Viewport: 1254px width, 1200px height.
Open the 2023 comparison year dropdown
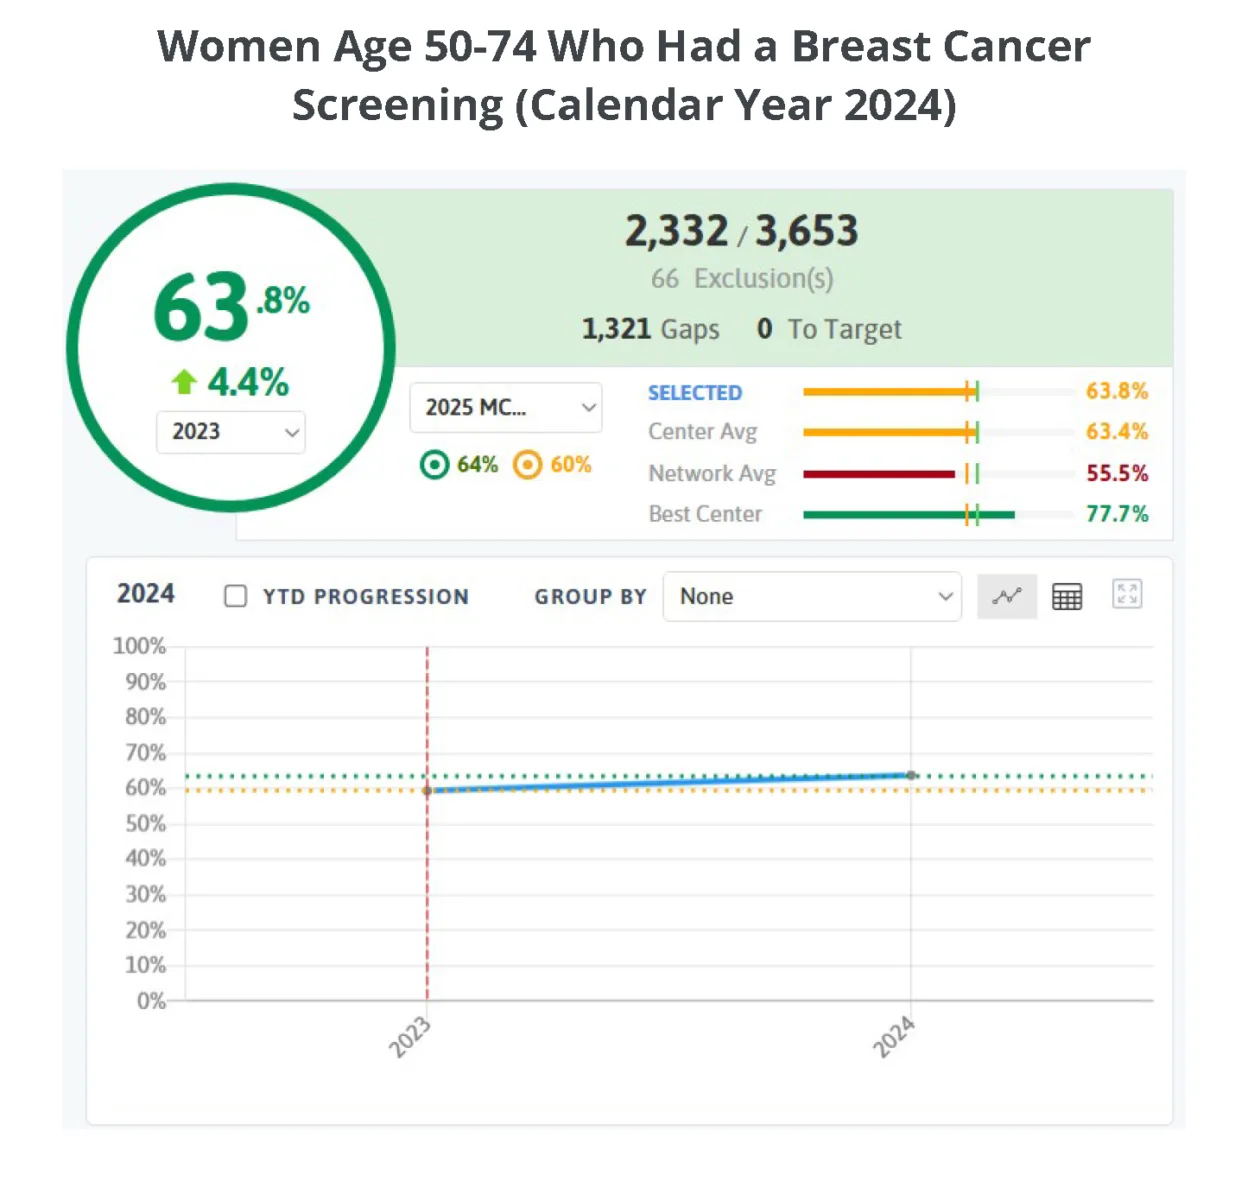click(x=231, y=432)
